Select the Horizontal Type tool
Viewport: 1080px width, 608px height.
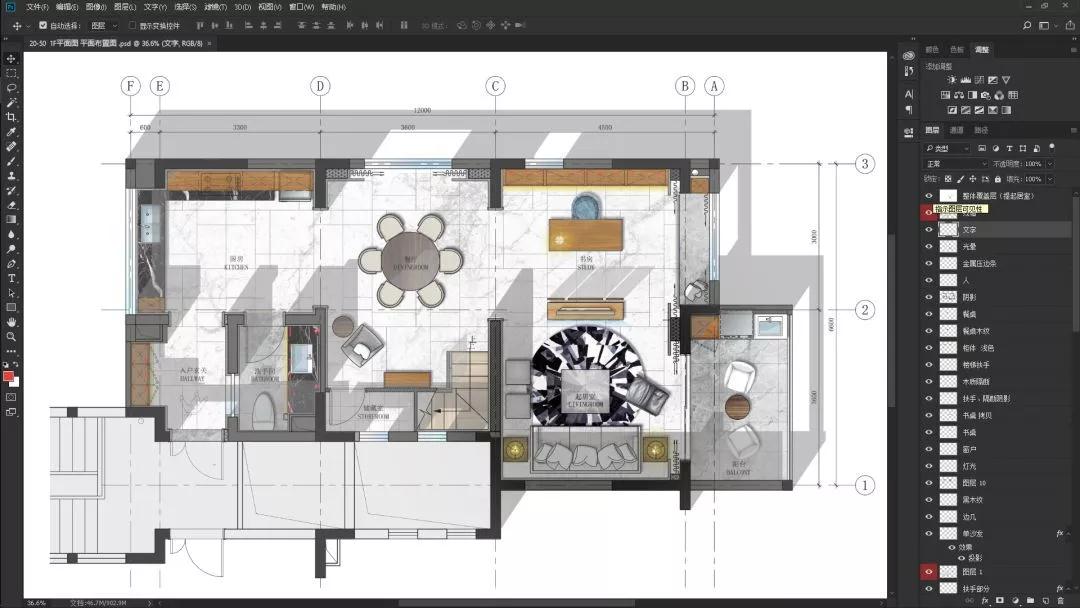coord(12,278)
